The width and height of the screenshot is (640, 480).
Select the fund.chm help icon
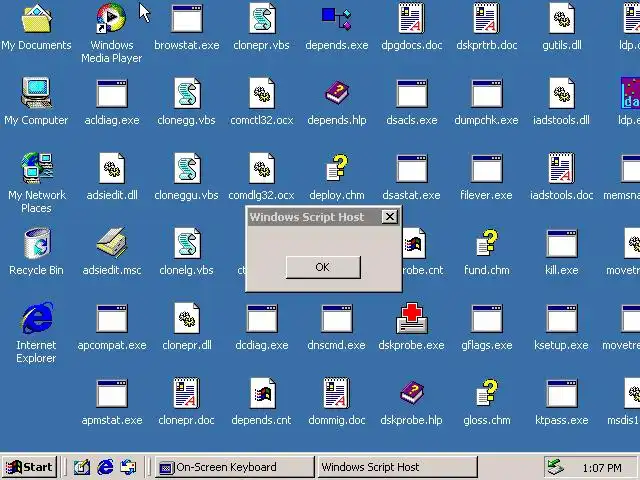487,242
